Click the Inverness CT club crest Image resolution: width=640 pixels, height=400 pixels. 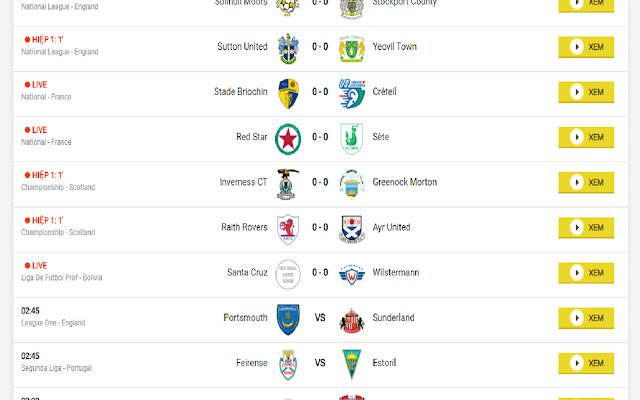click(x=288, y=184)
